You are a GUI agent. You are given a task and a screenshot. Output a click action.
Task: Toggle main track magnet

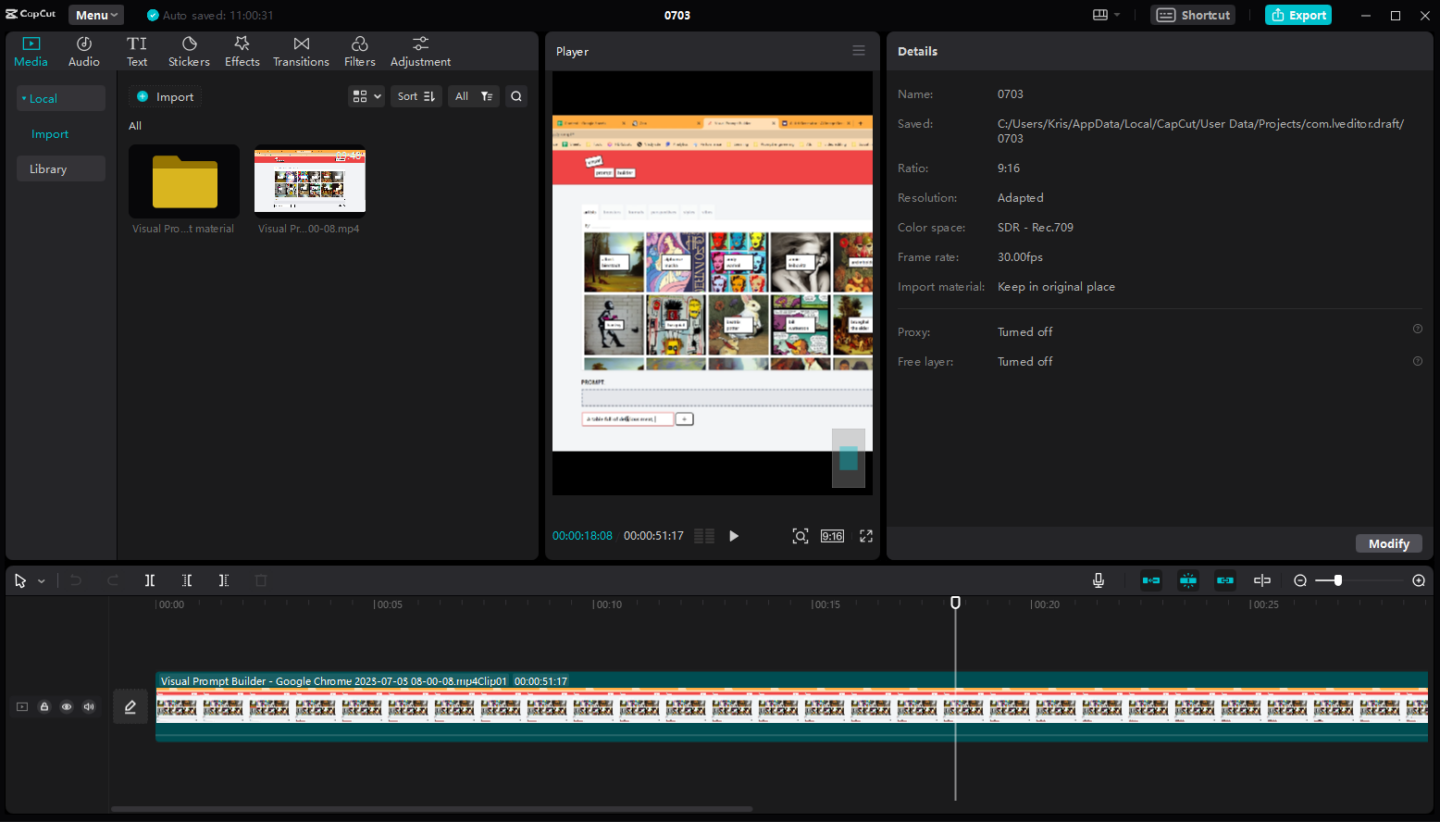click(1151, 580)
